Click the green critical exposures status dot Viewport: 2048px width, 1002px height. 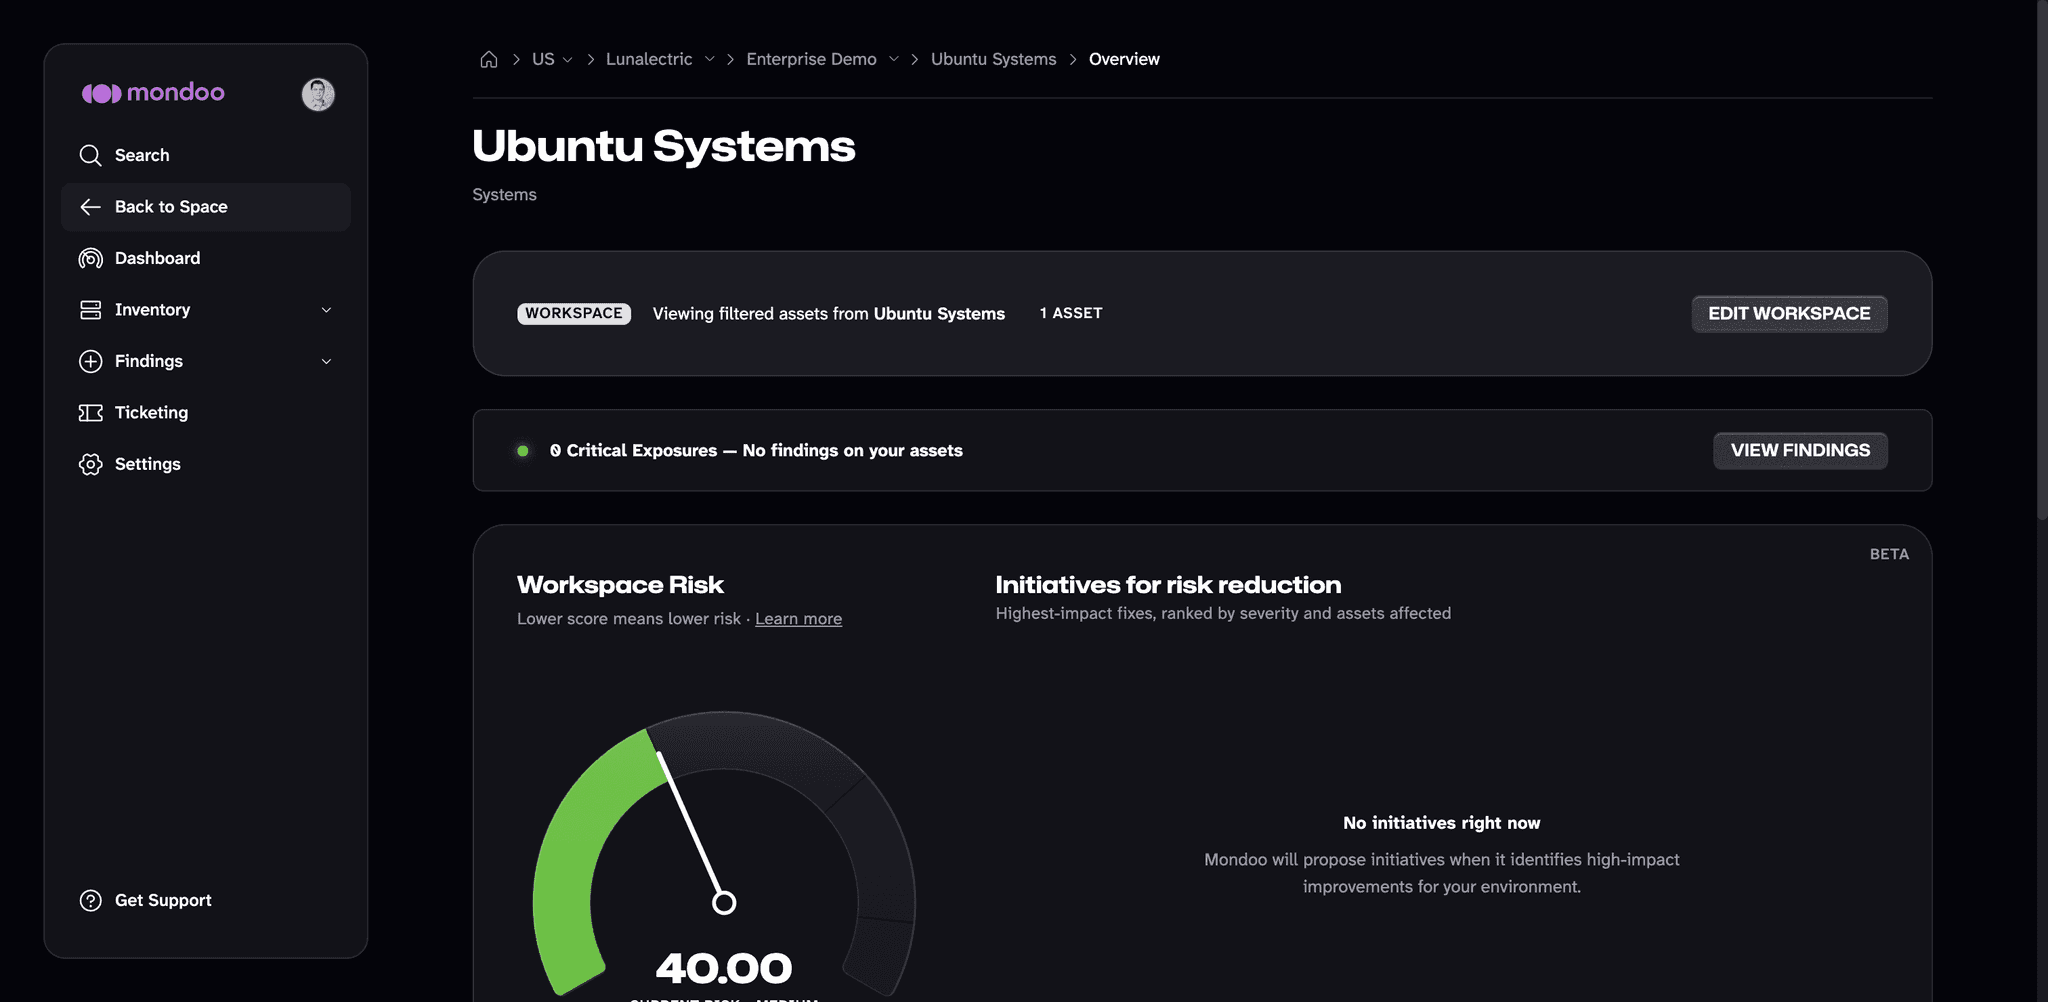(x=523, y=451)
